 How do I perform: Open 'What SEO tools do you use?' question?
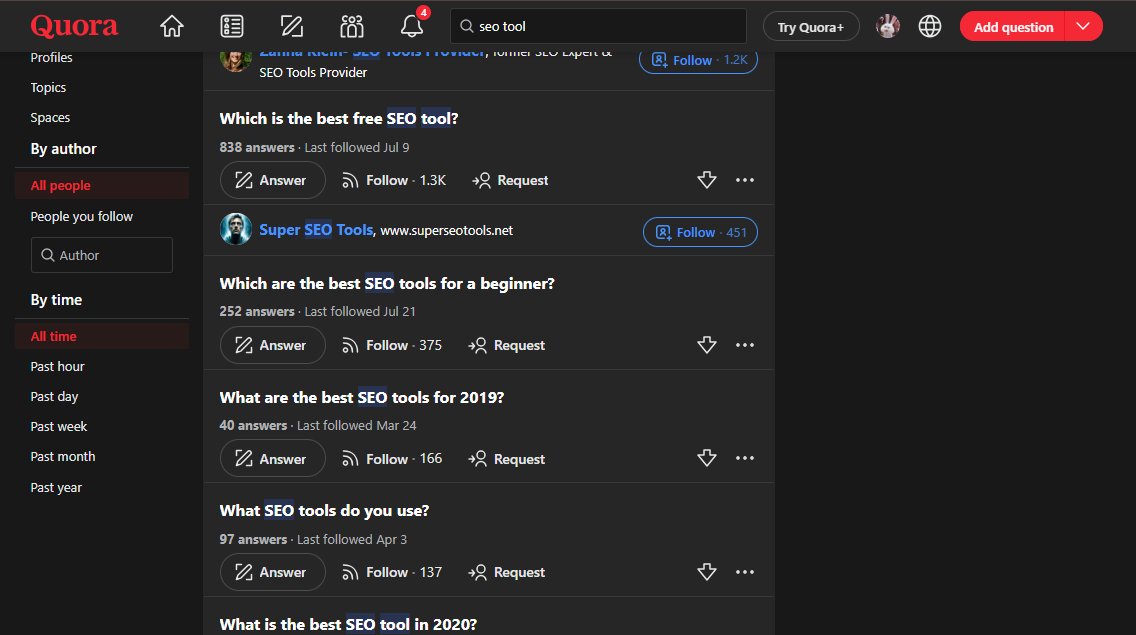[x=324, y=510]
